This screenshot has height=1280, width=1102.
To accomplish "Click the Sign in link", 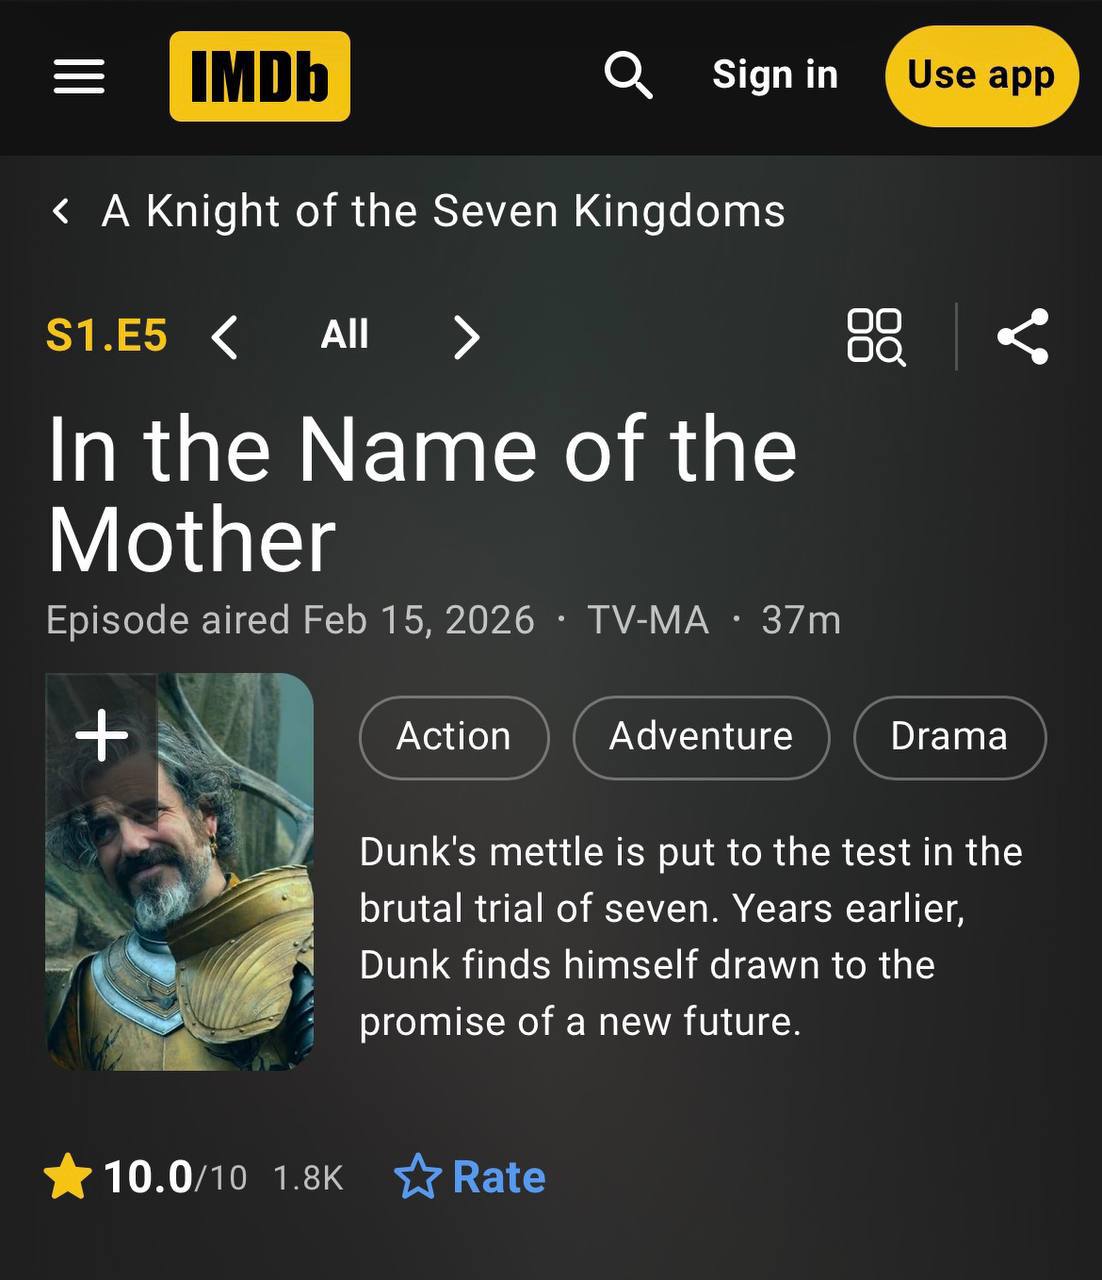I will pyautogui.click(x=775, y=75).
